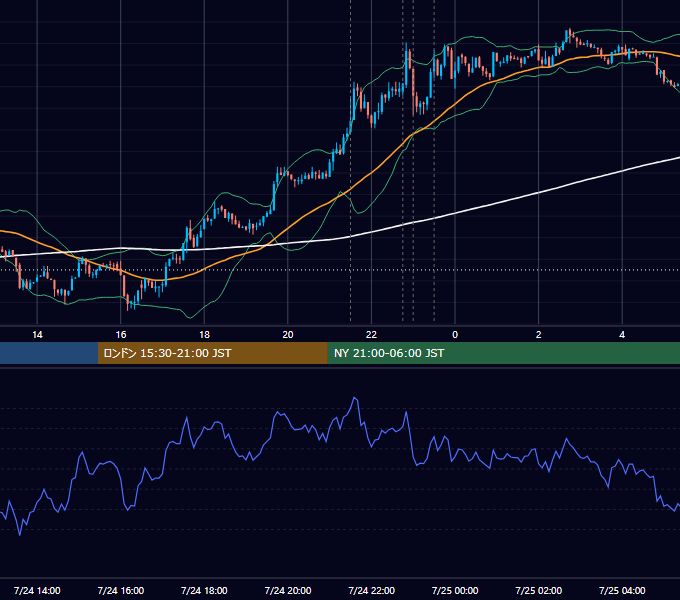
Task: Click the 7/25 04:00 date label
Action: (x=622, y=590)
